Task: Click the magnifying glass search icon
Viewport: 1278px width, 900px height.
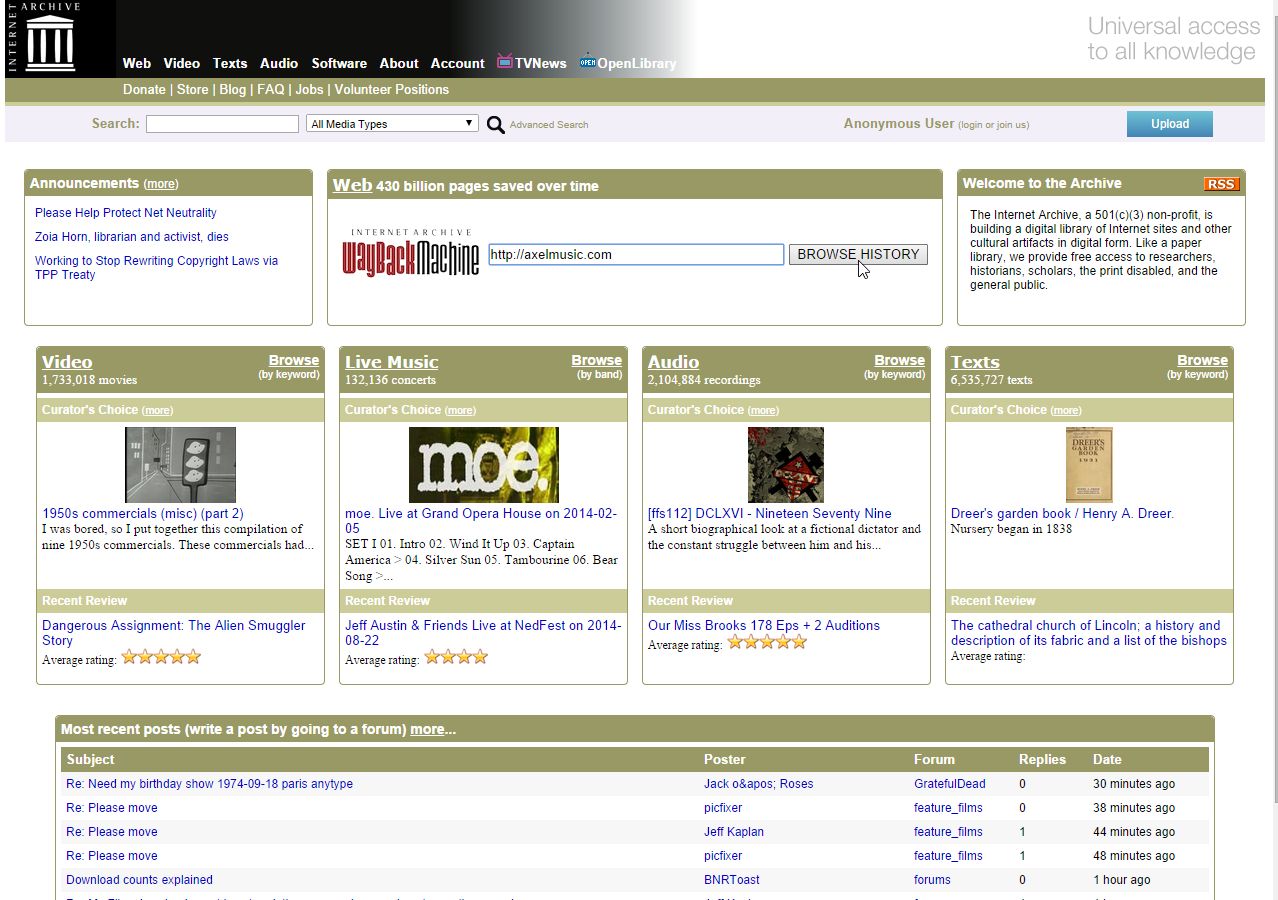Action: (496, 125)
